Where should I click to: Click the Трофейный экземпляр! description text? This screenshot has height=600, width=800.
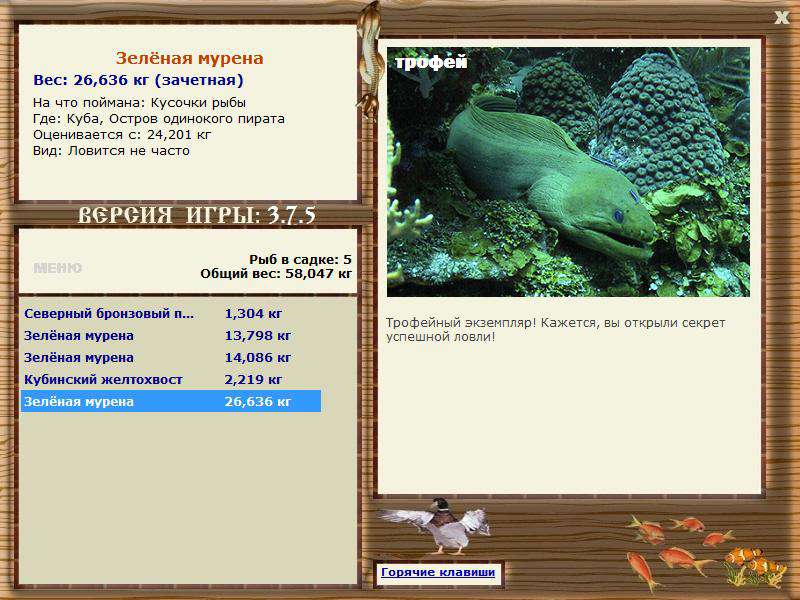click(x=555, y=330)
